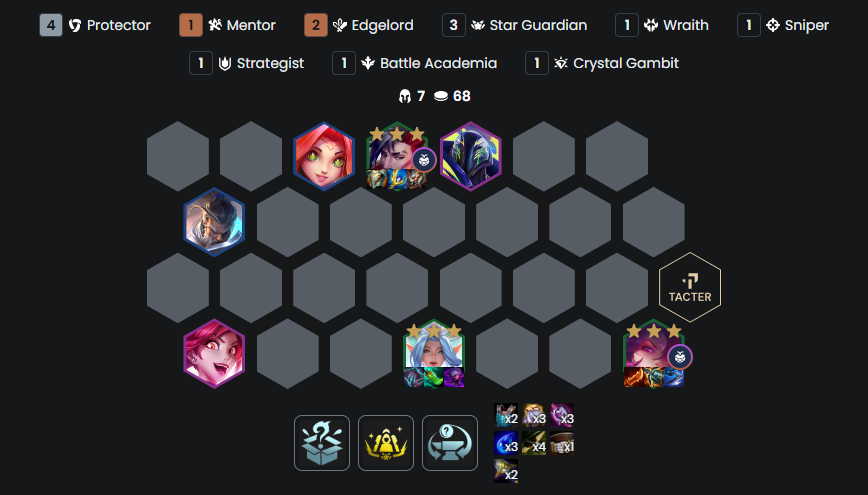Click the Star Guardian trait label
This screenshot has height=495, width=868.
click(538, 25)
